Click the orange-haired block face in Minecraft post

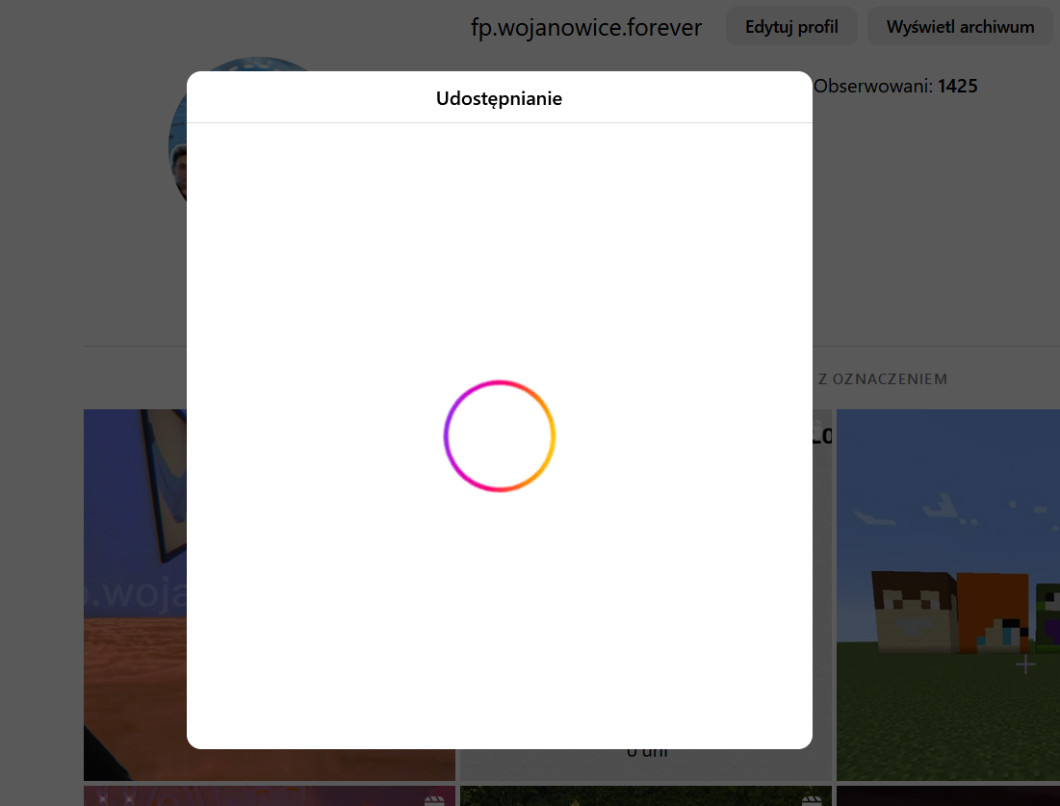point(994,613)
